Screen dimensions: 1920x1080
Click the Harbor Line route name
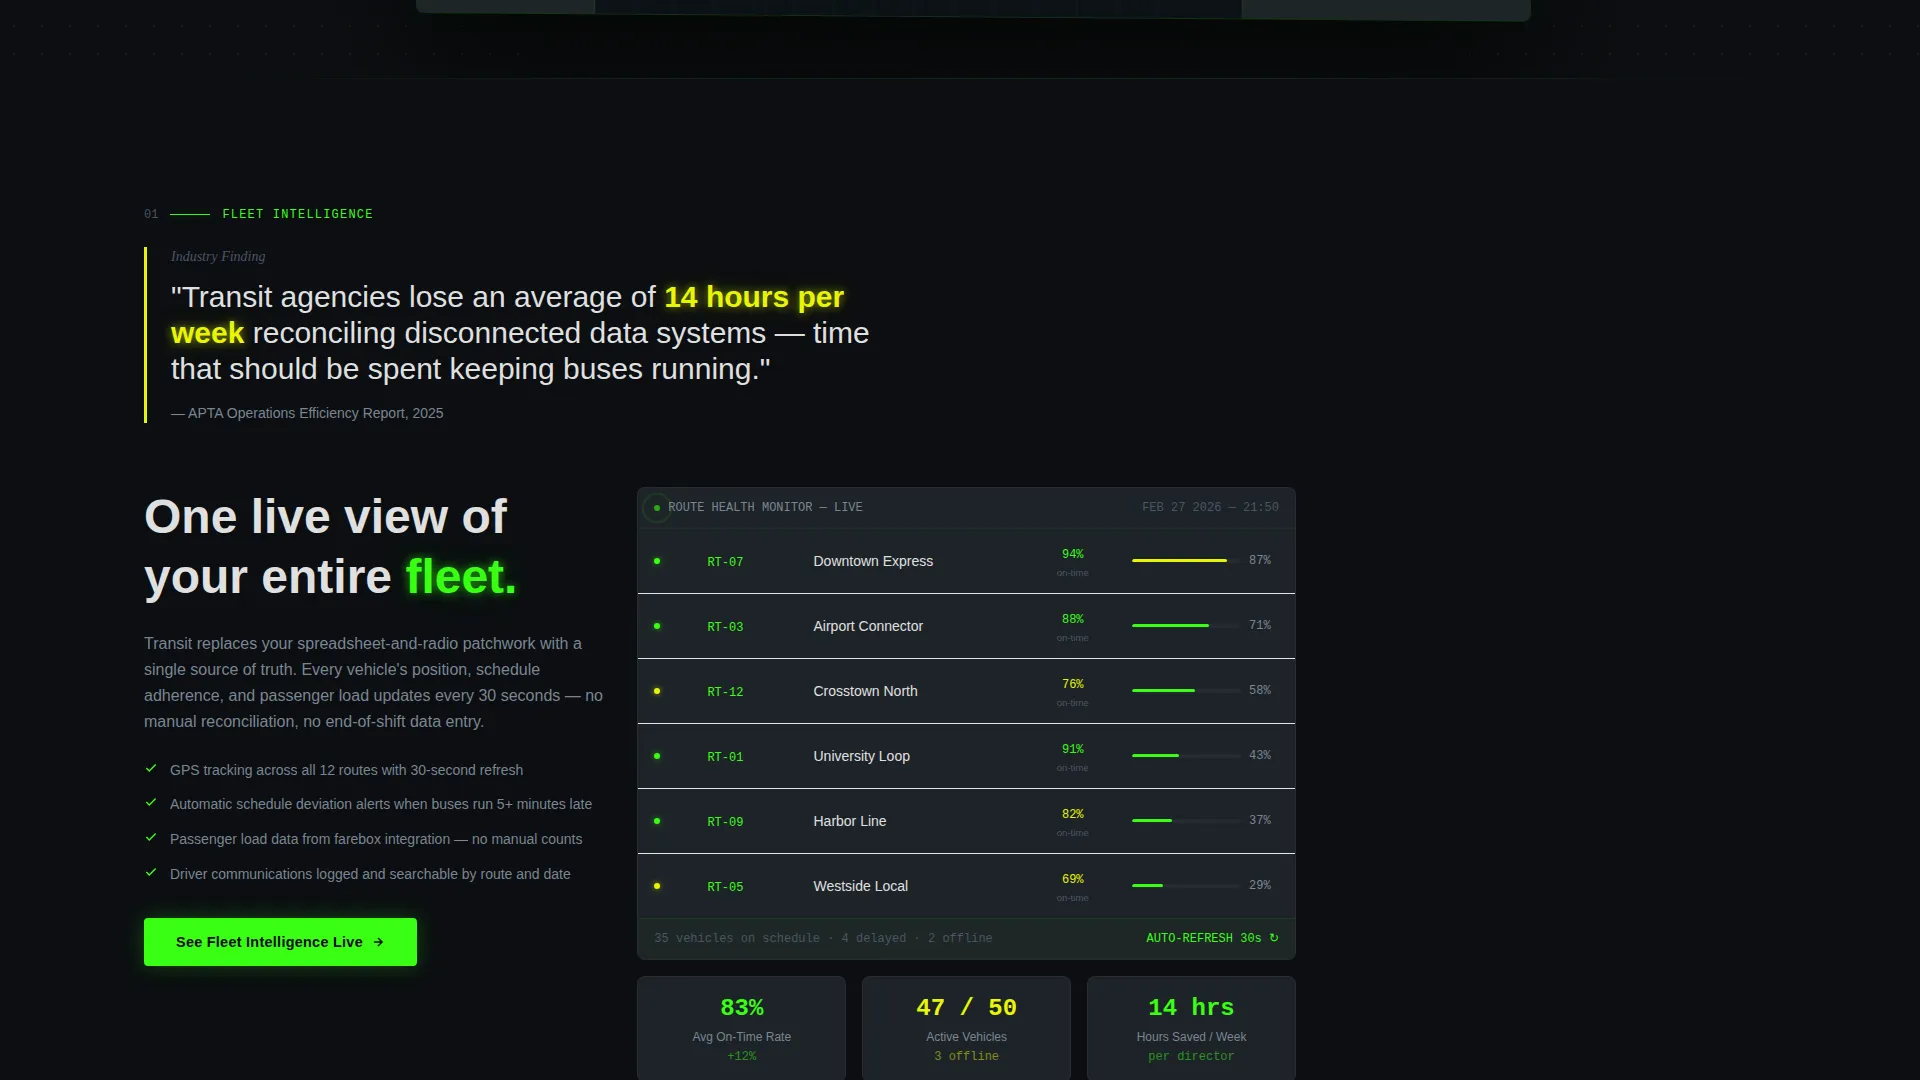point(849,821)
